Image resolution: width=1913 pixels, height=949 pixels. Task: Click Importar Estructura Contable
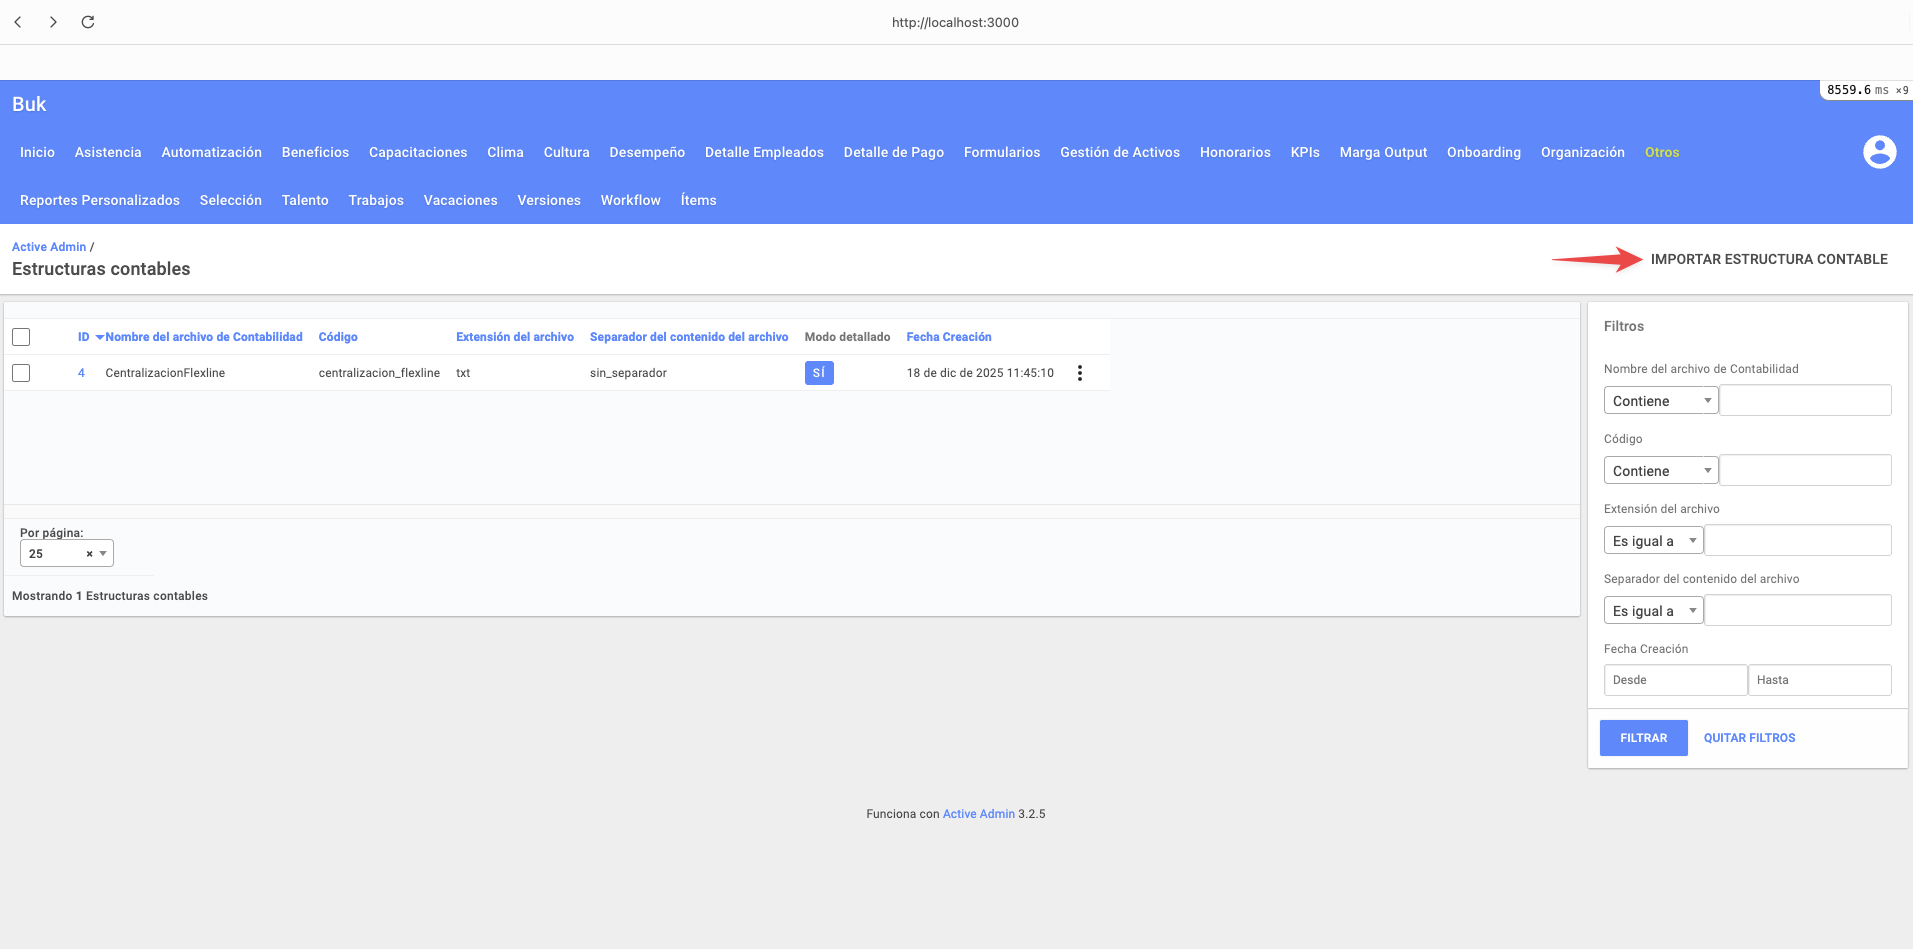tap(1768, 259)
